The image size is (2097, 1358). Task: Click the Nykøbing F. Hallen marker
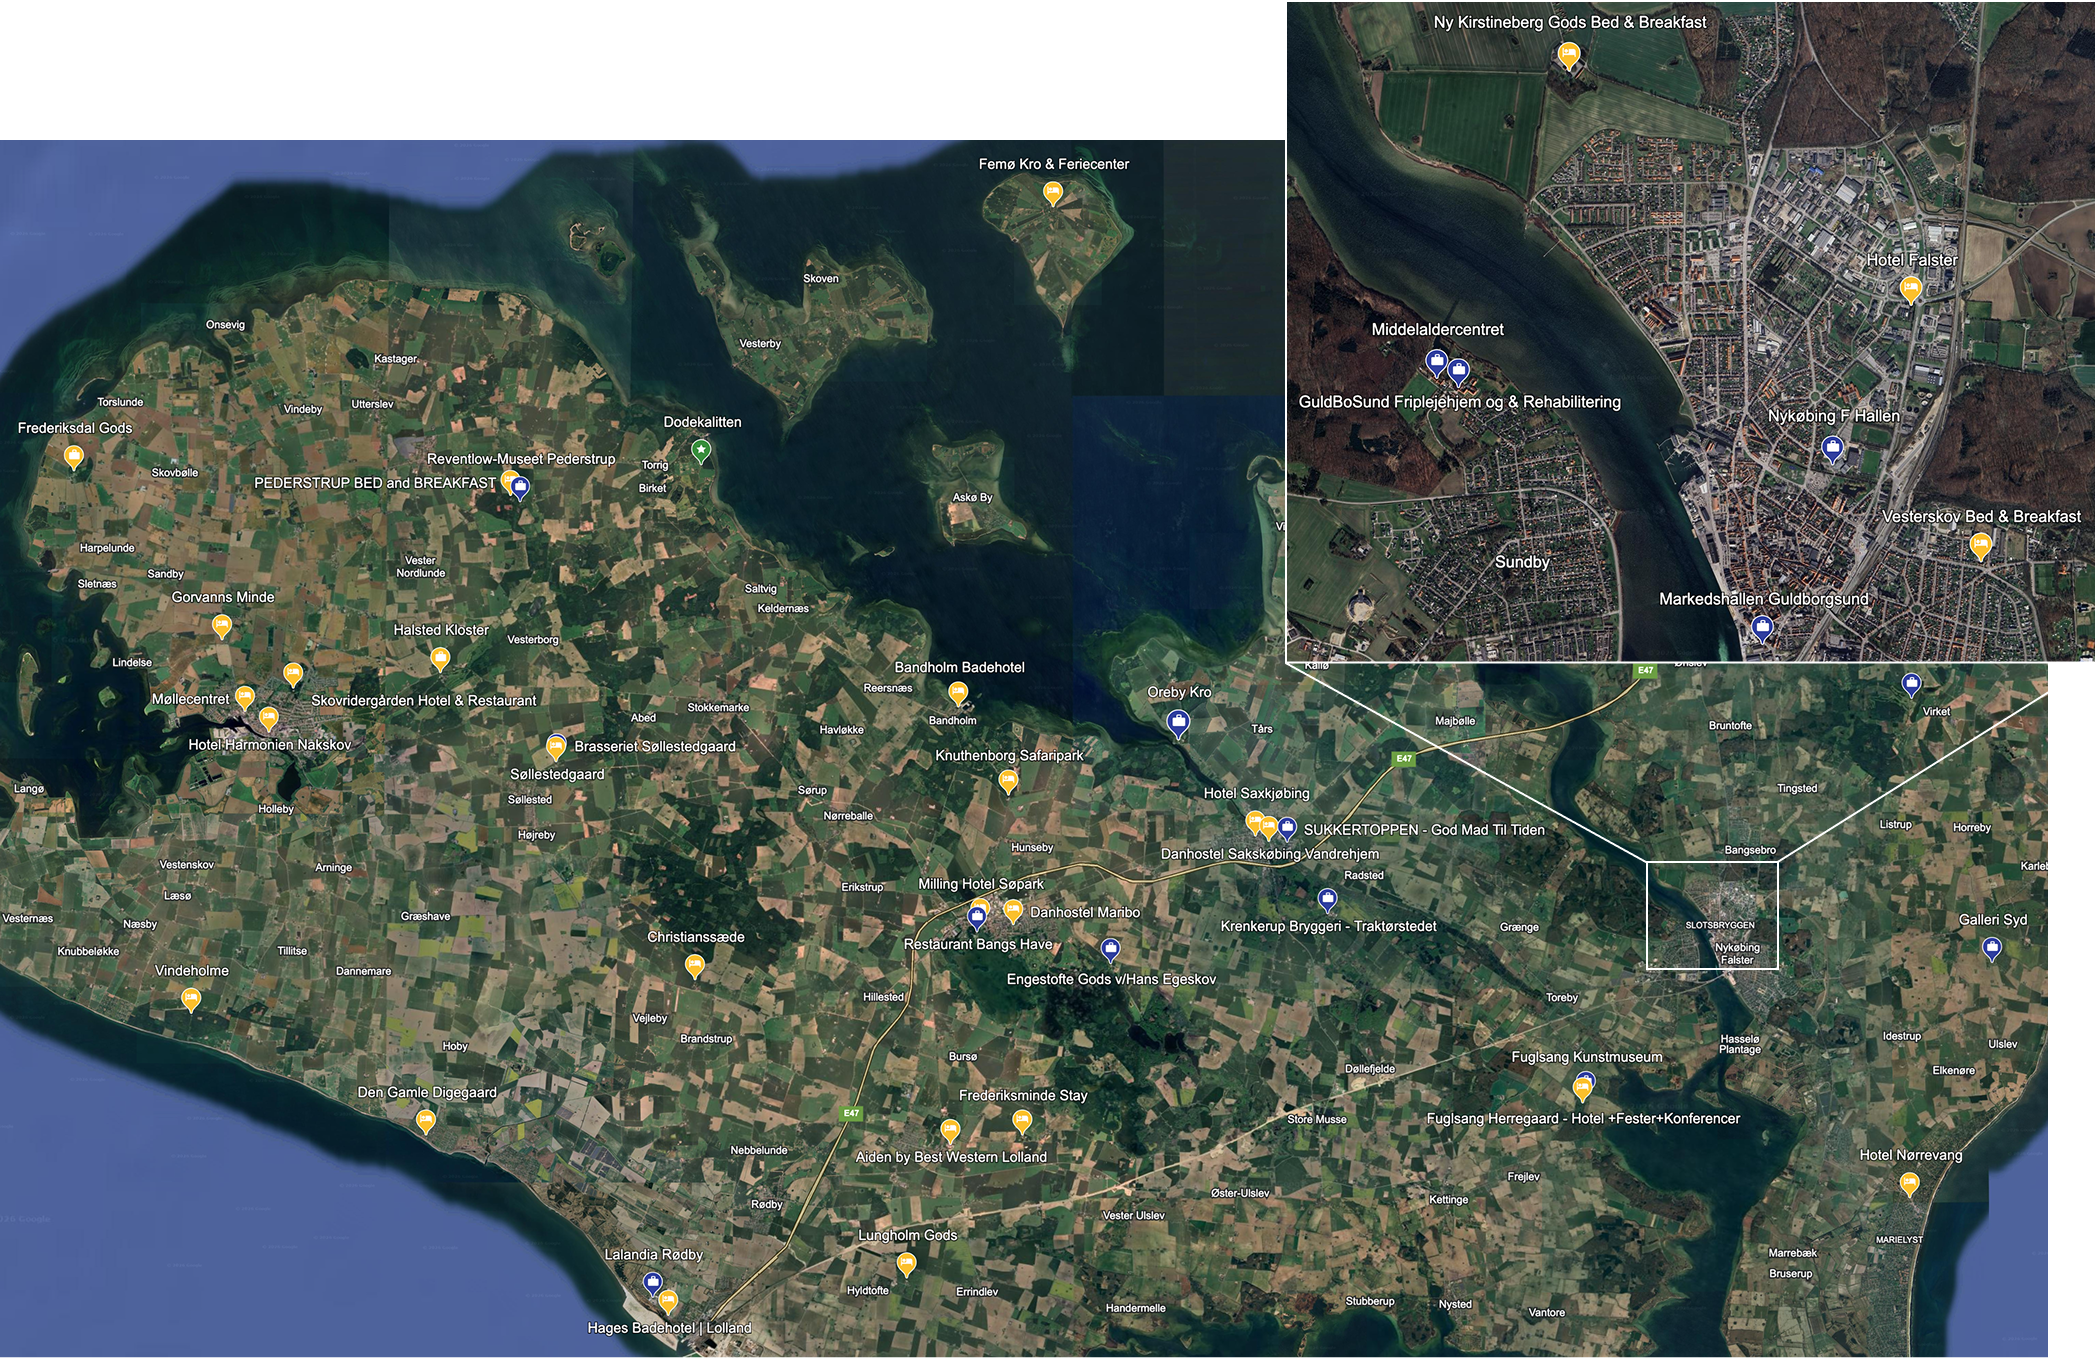click(1832, 448)
